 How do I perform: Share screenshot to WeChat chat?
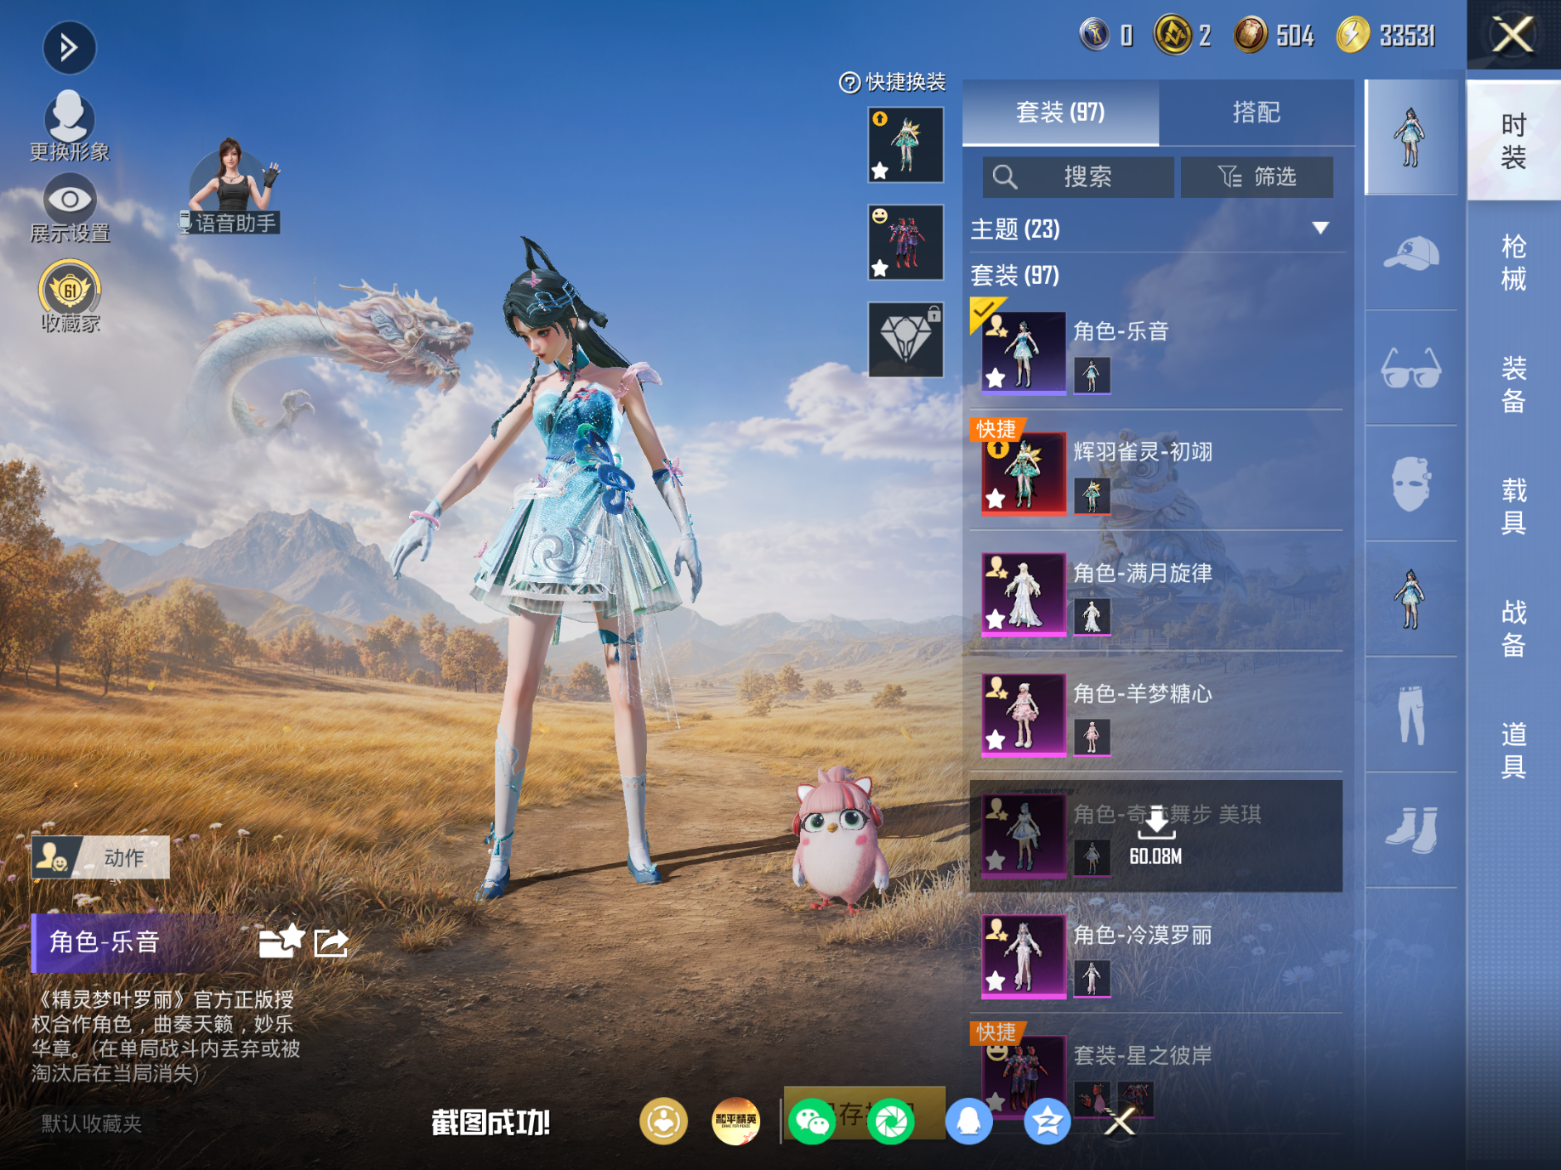coord(812,1122)
